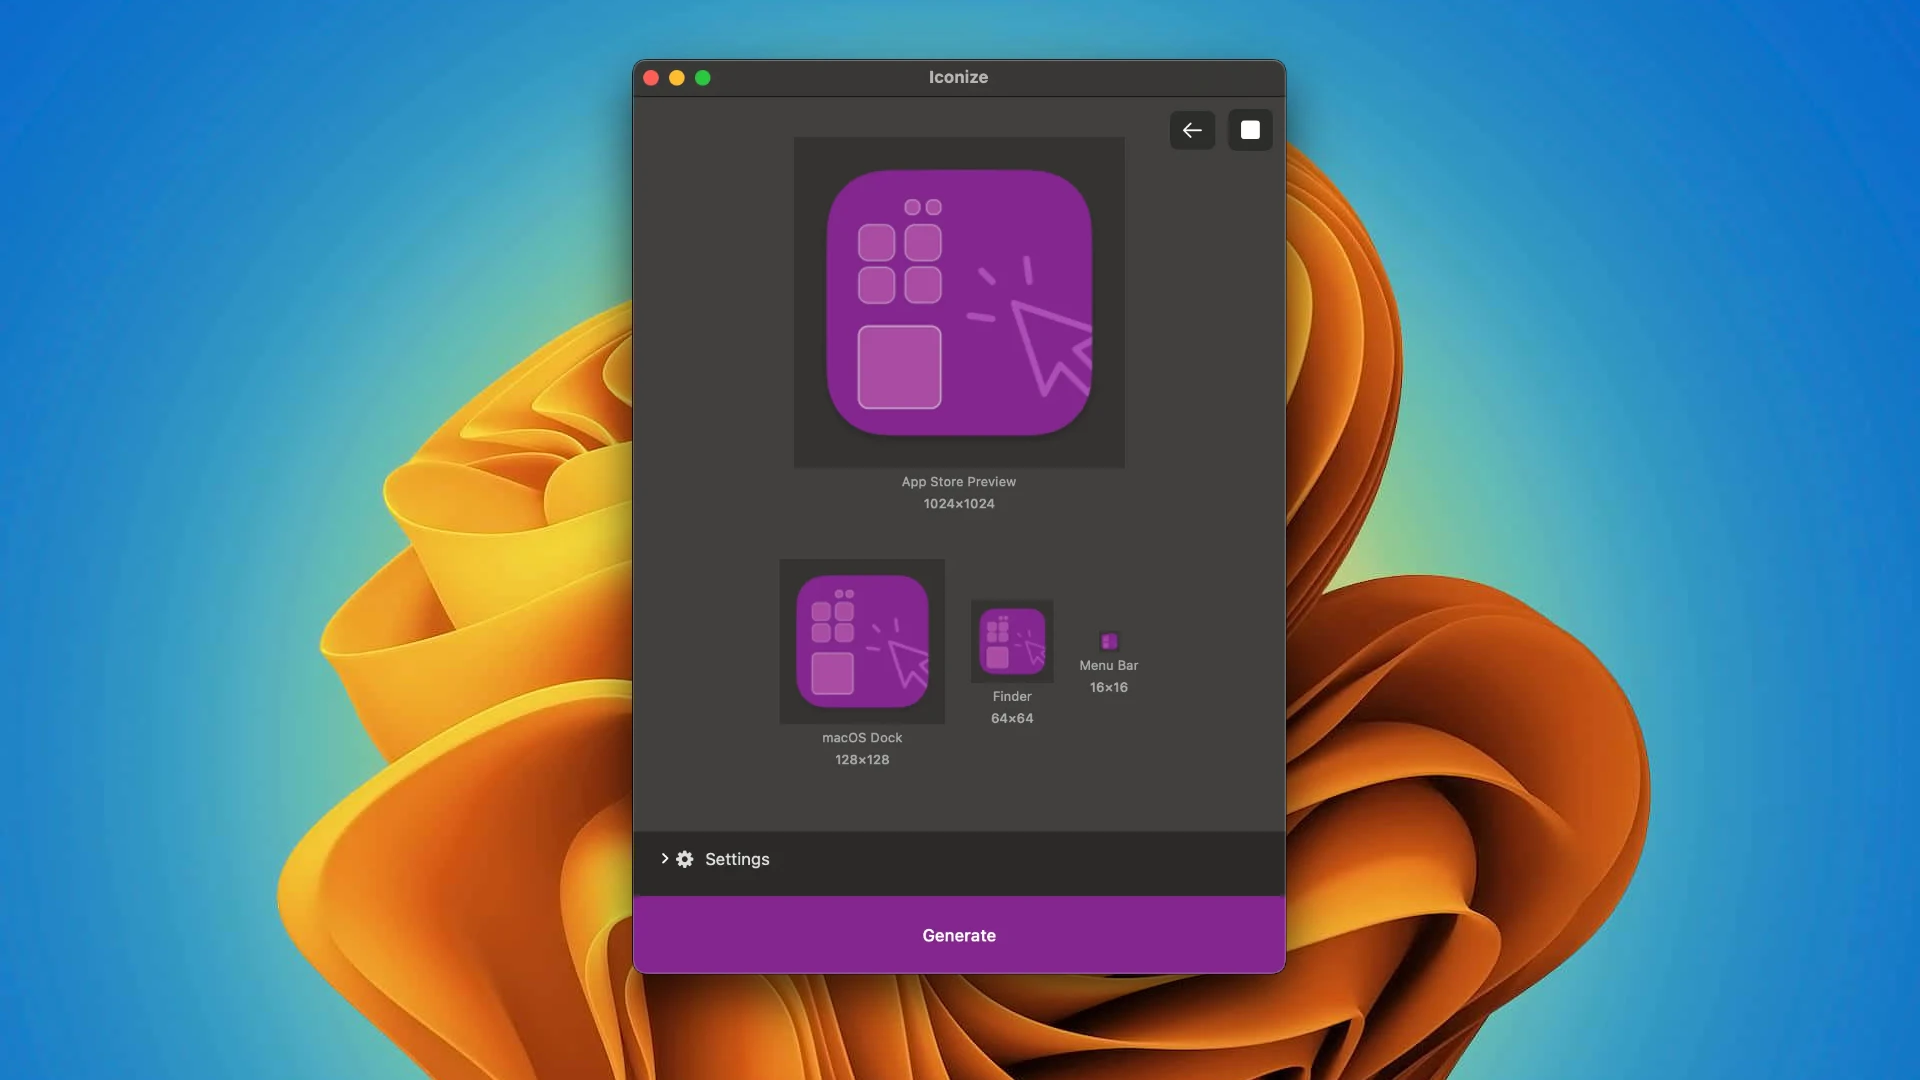
Task: Select the Finder 64×64 icon preview
Action: tap(1012, 641)
